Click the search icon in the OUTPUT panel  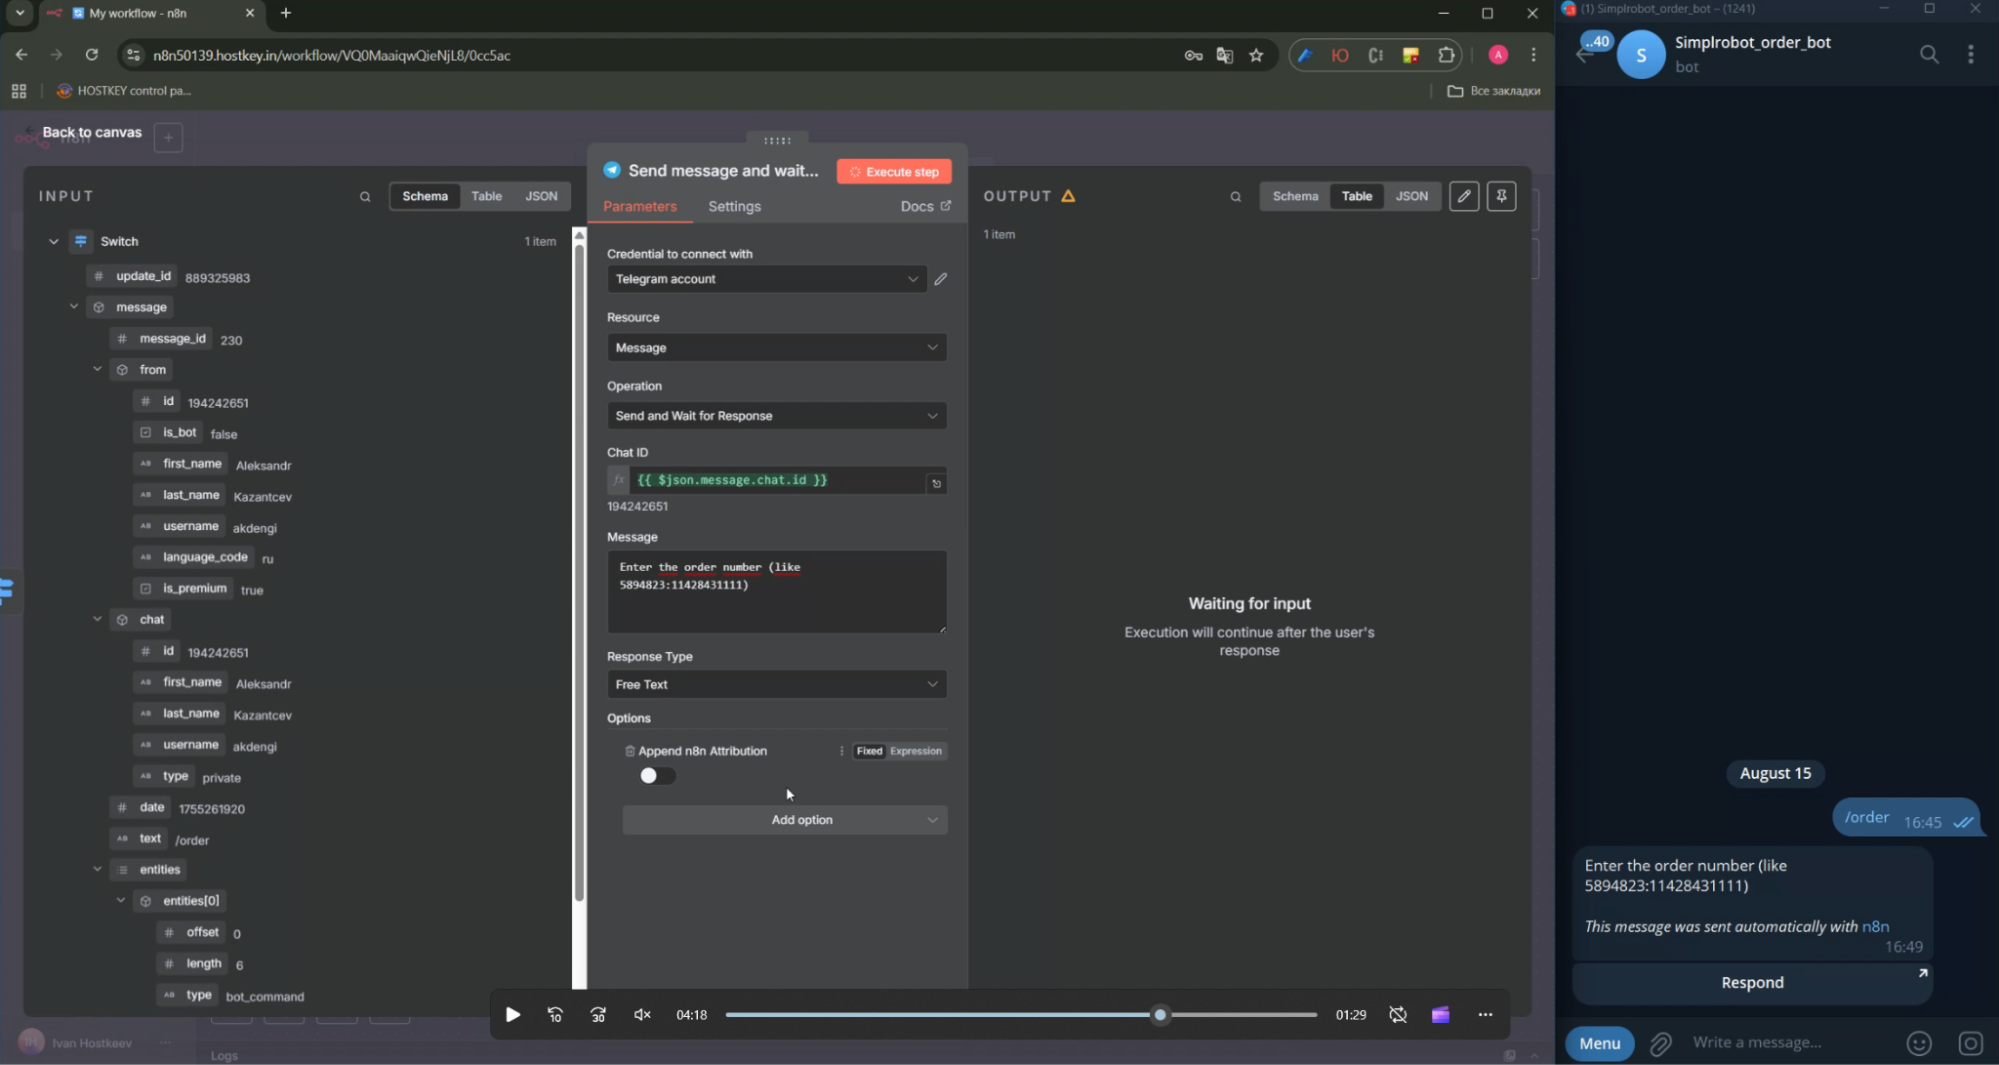pos(1236,197)
